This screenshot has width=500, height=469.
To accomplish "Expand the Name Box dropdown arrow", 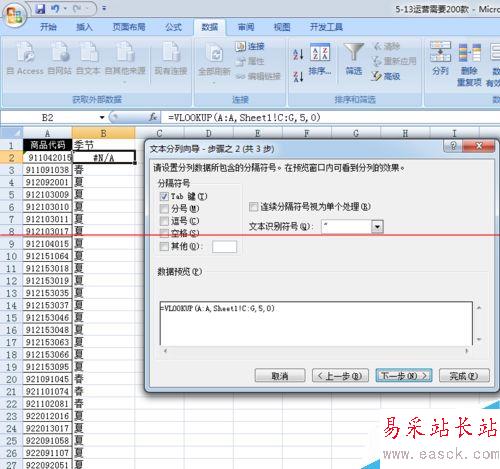I will [x=102, y=118].
